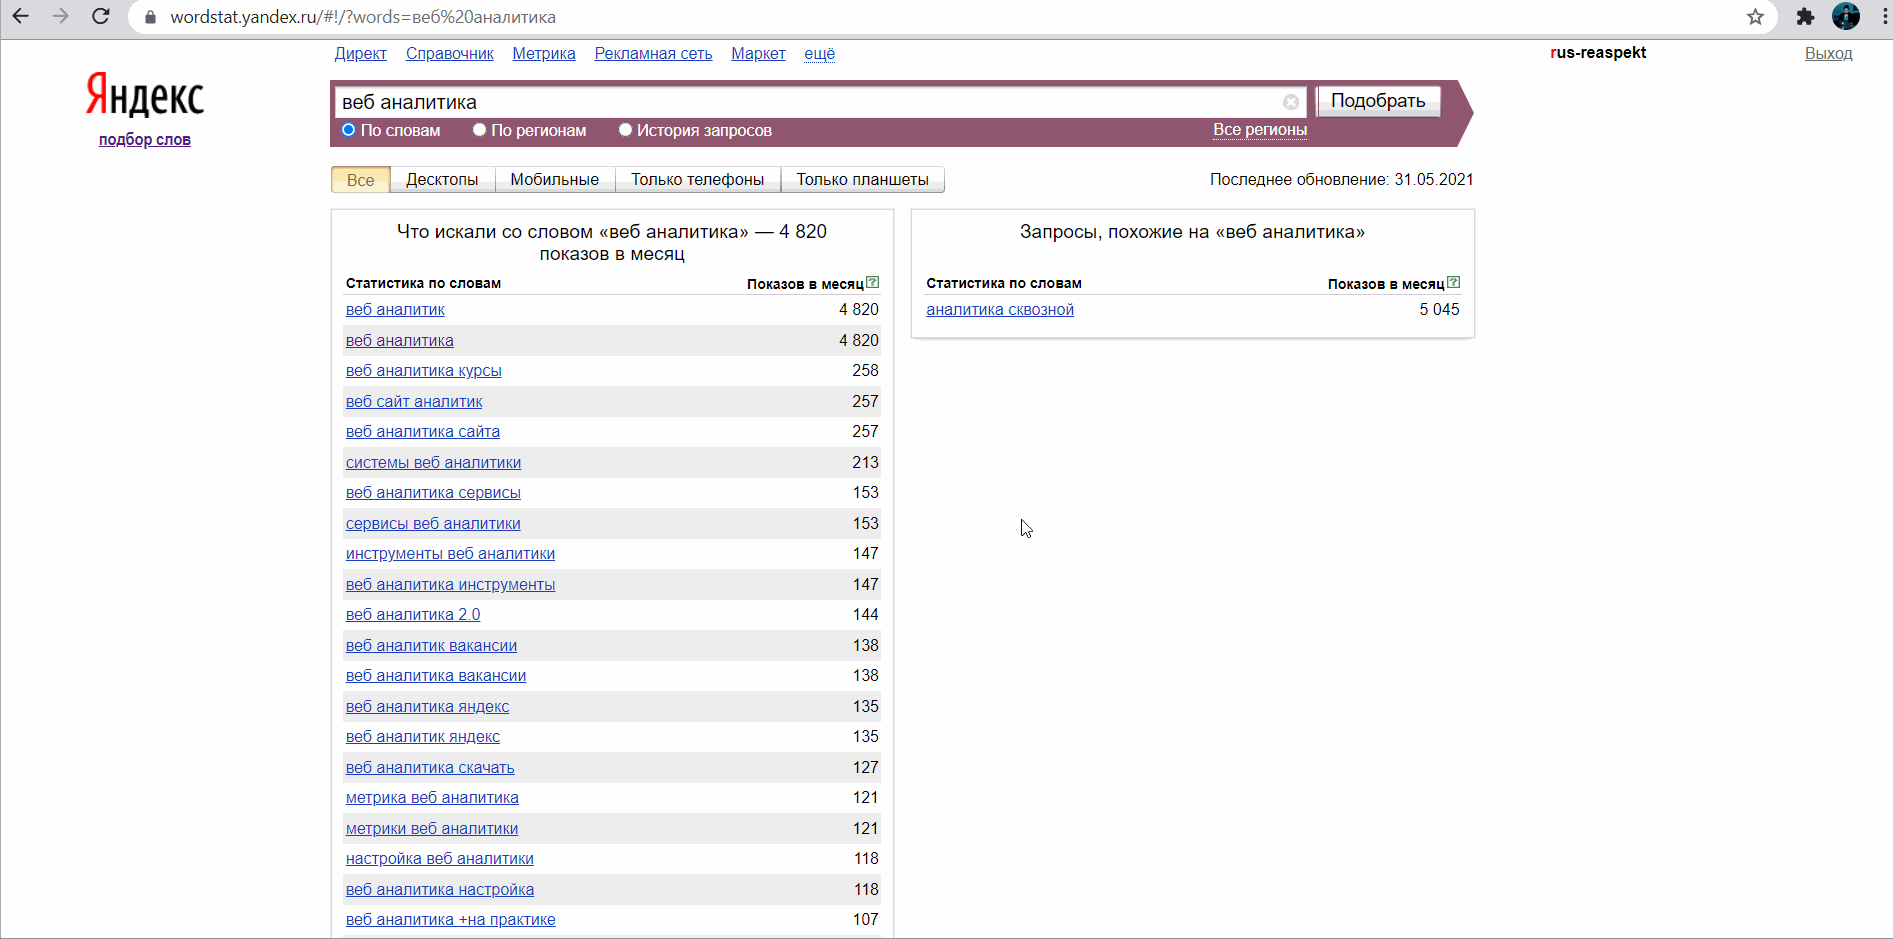The height and width of the screenshot is (939, 1893).
Task: Click into the 'веб аналитика' search field
Action: pyautogui.click(x=800, y=102)
